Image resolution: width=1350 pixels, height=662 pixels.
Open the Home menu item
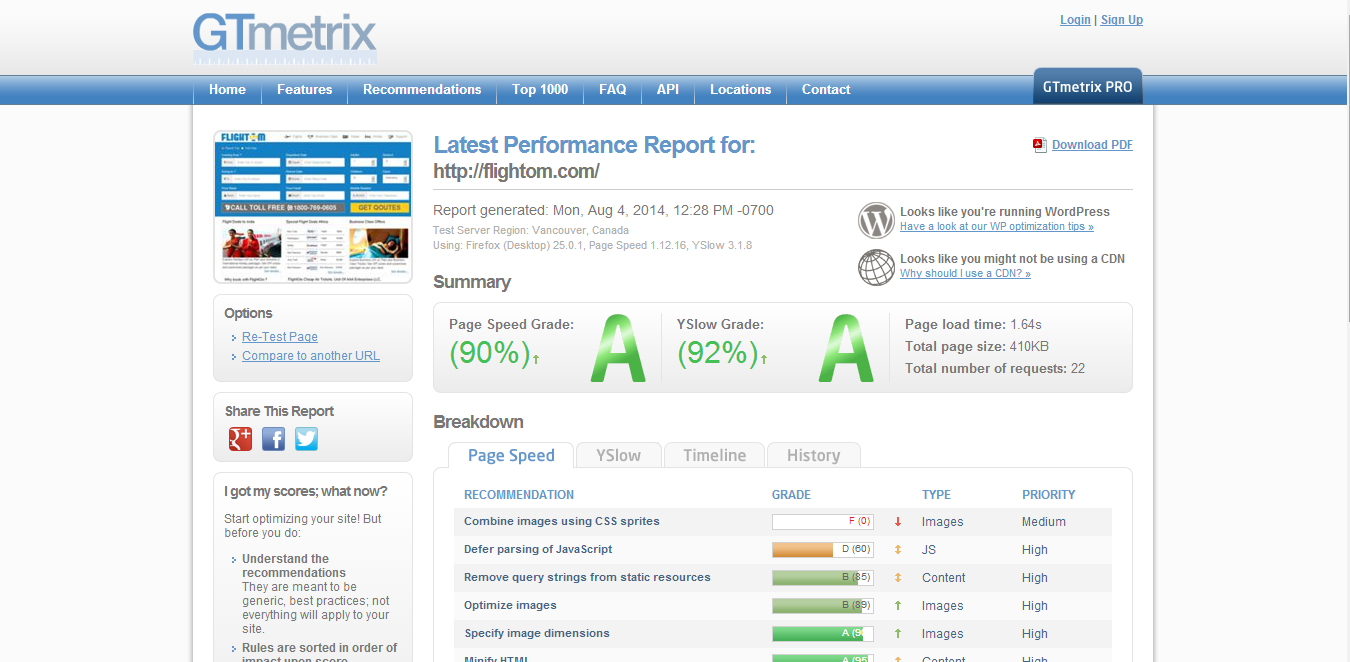227,90
